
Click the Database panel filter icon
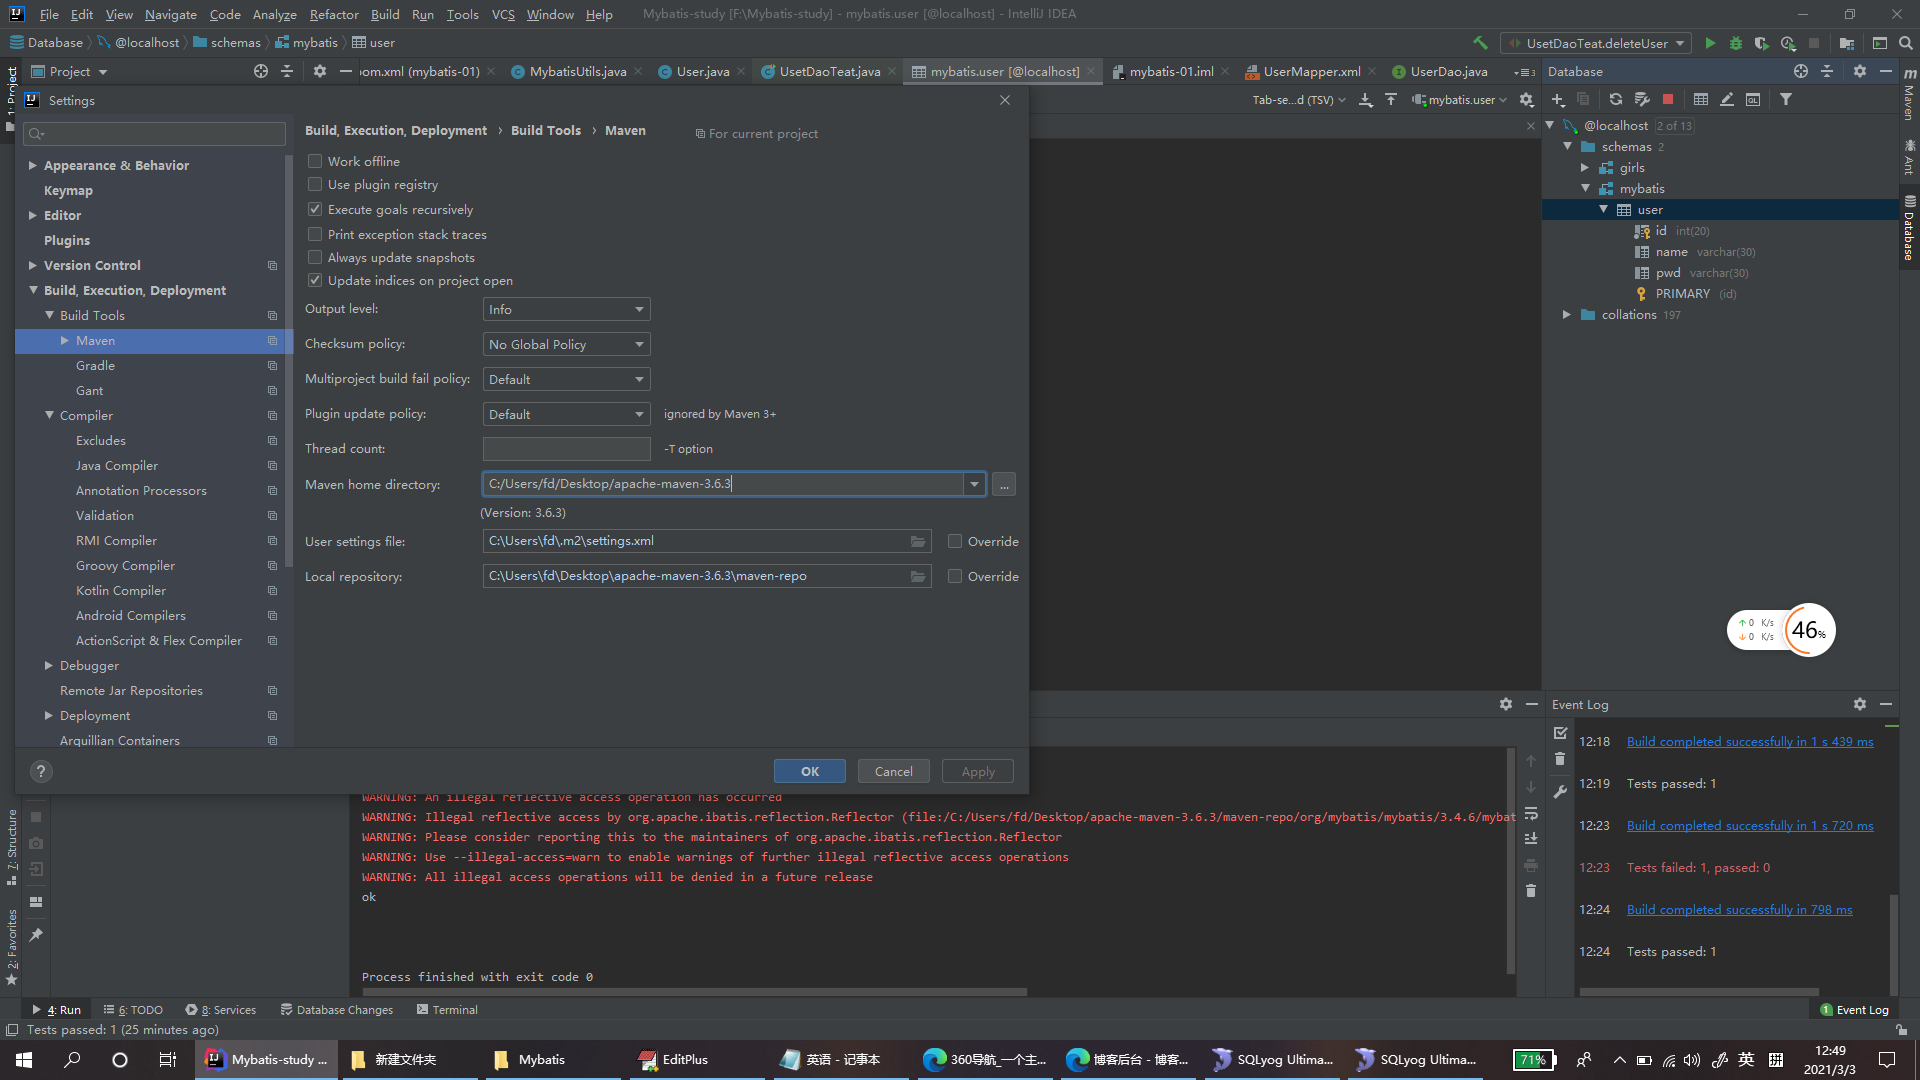(1785, 99)
